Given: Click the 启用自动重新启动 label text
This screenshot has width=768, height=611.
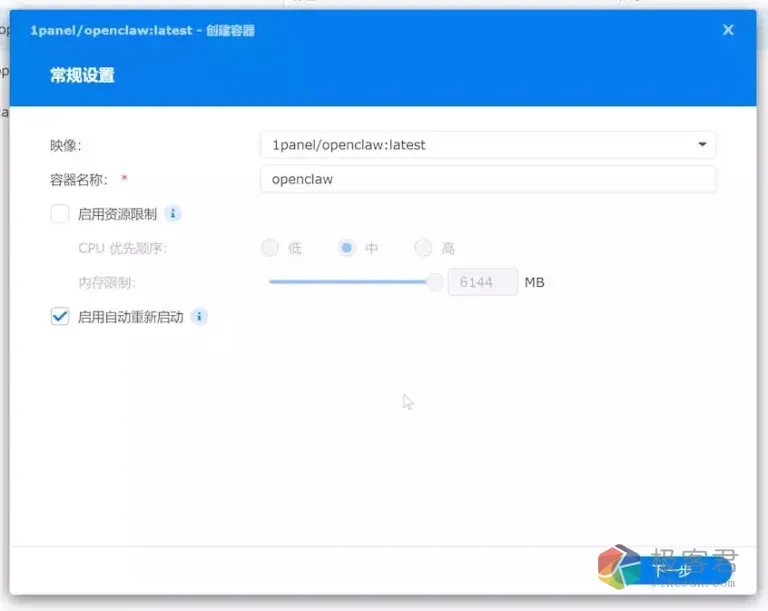Looking at the screenshot, I should pos(130,317).
